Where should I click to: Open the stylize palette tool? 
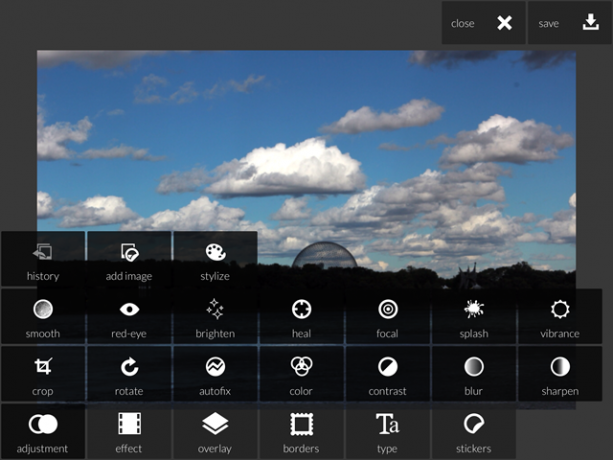215,259
